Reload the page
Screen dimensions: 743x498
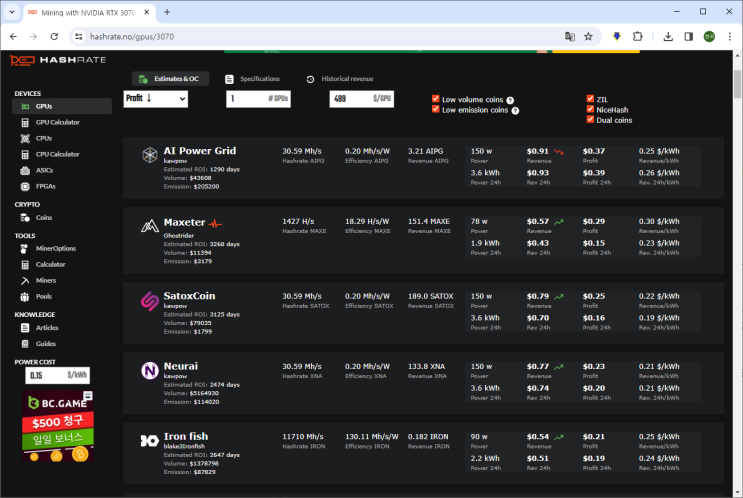(x=54, y=36)
